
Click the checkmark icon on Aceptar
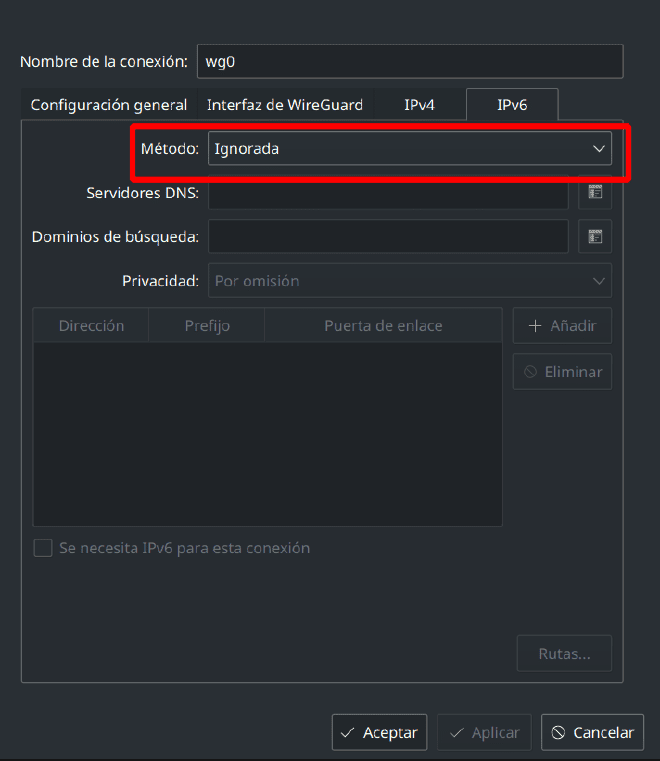tap(347, 733)
